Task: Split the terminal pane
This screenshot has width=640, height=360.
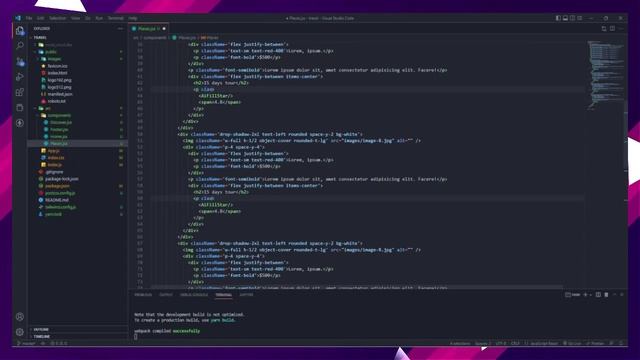Action: pos(598,294)
